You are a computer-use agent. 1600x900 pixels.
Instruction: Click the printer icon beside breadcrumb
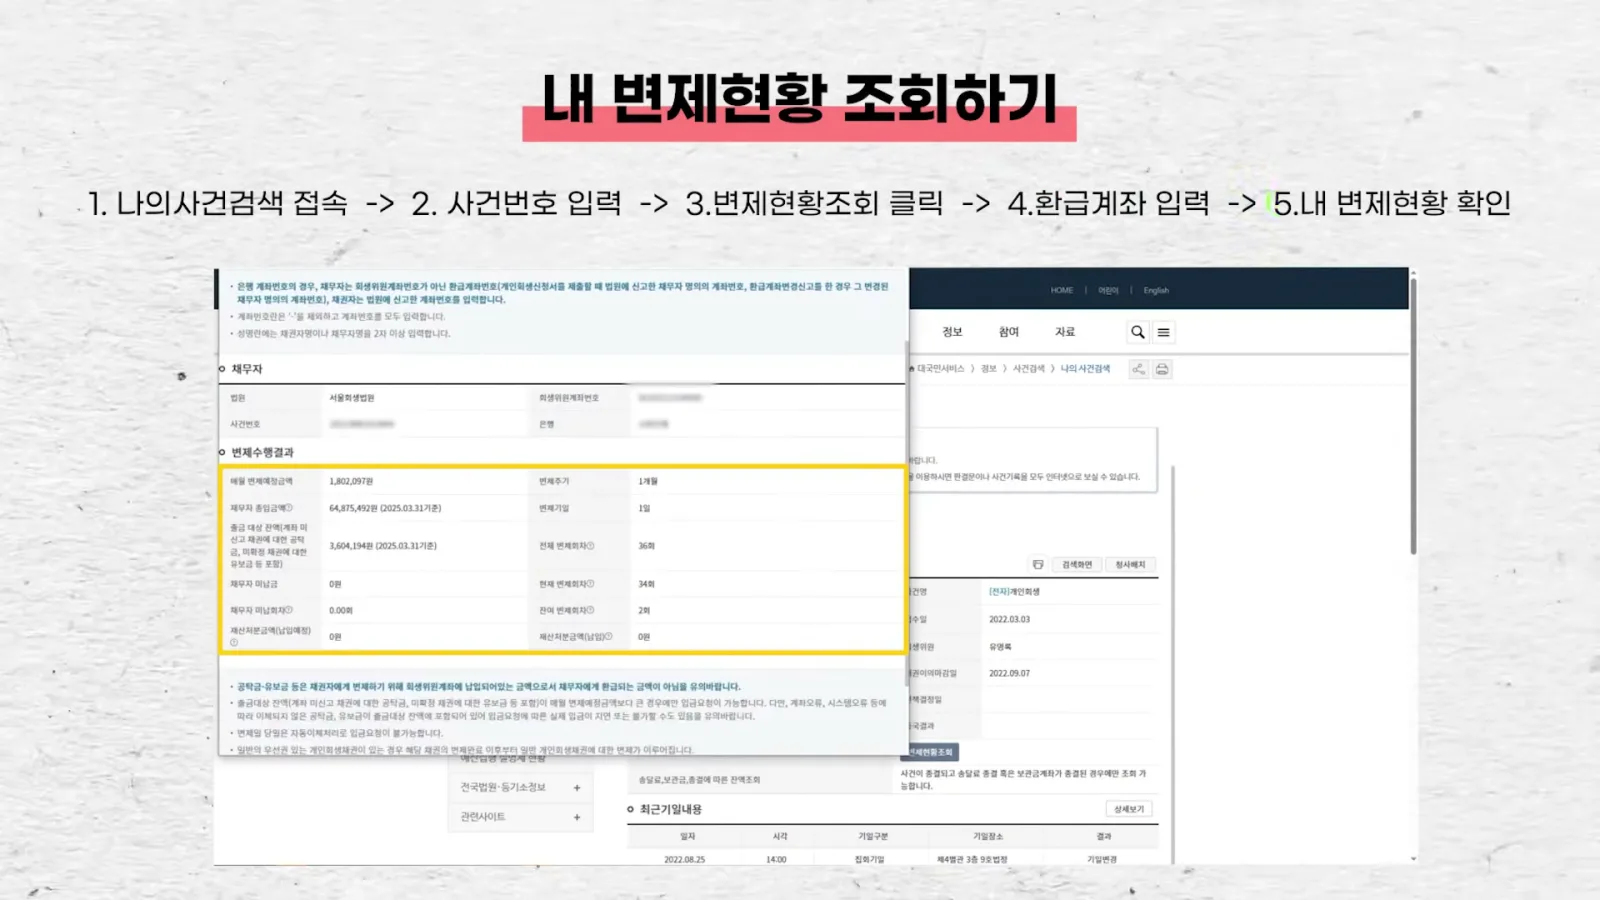point(1162,369)
